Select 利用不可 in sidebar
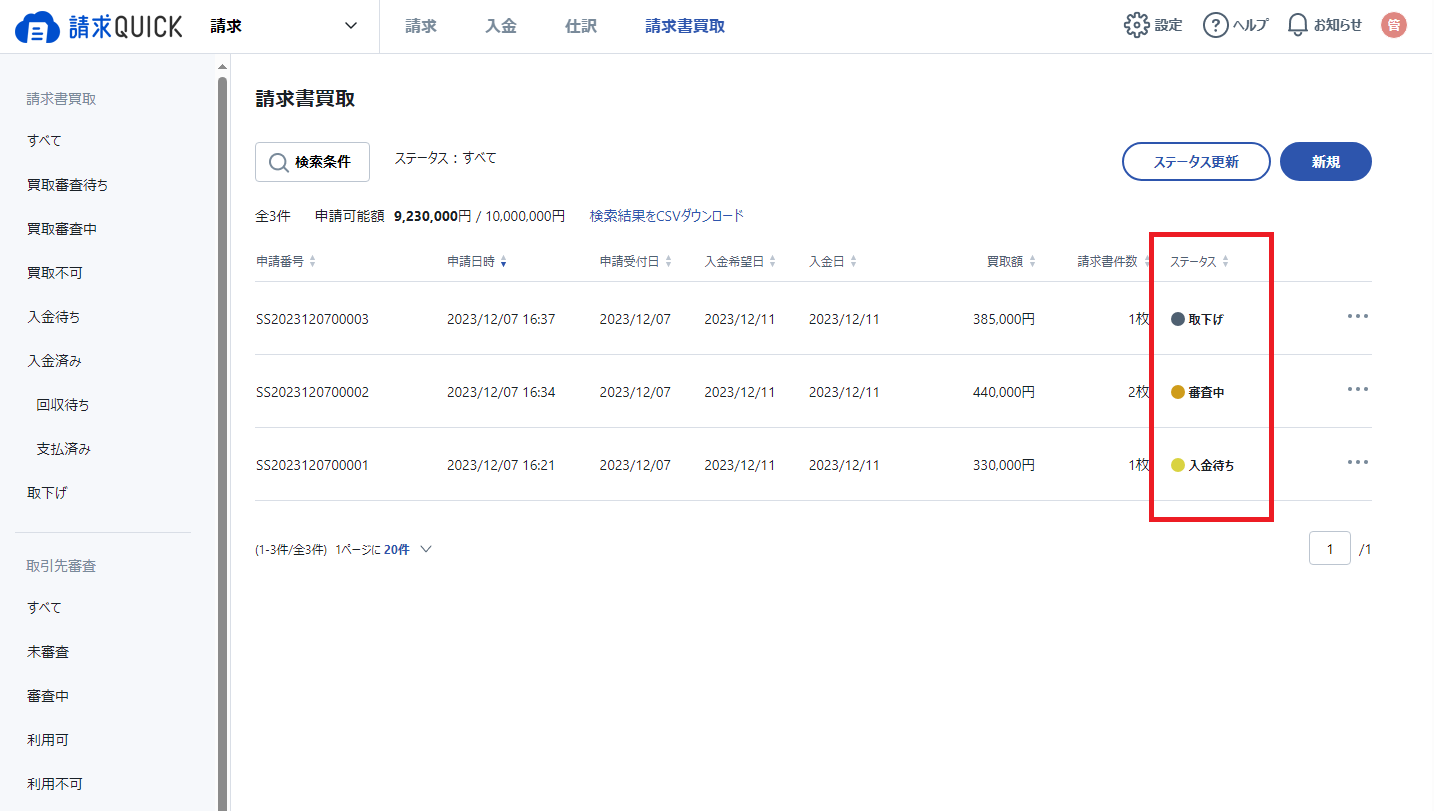The width and height of the screenshot is (1434, 811). pyautogui.click(x=54, y=784)
